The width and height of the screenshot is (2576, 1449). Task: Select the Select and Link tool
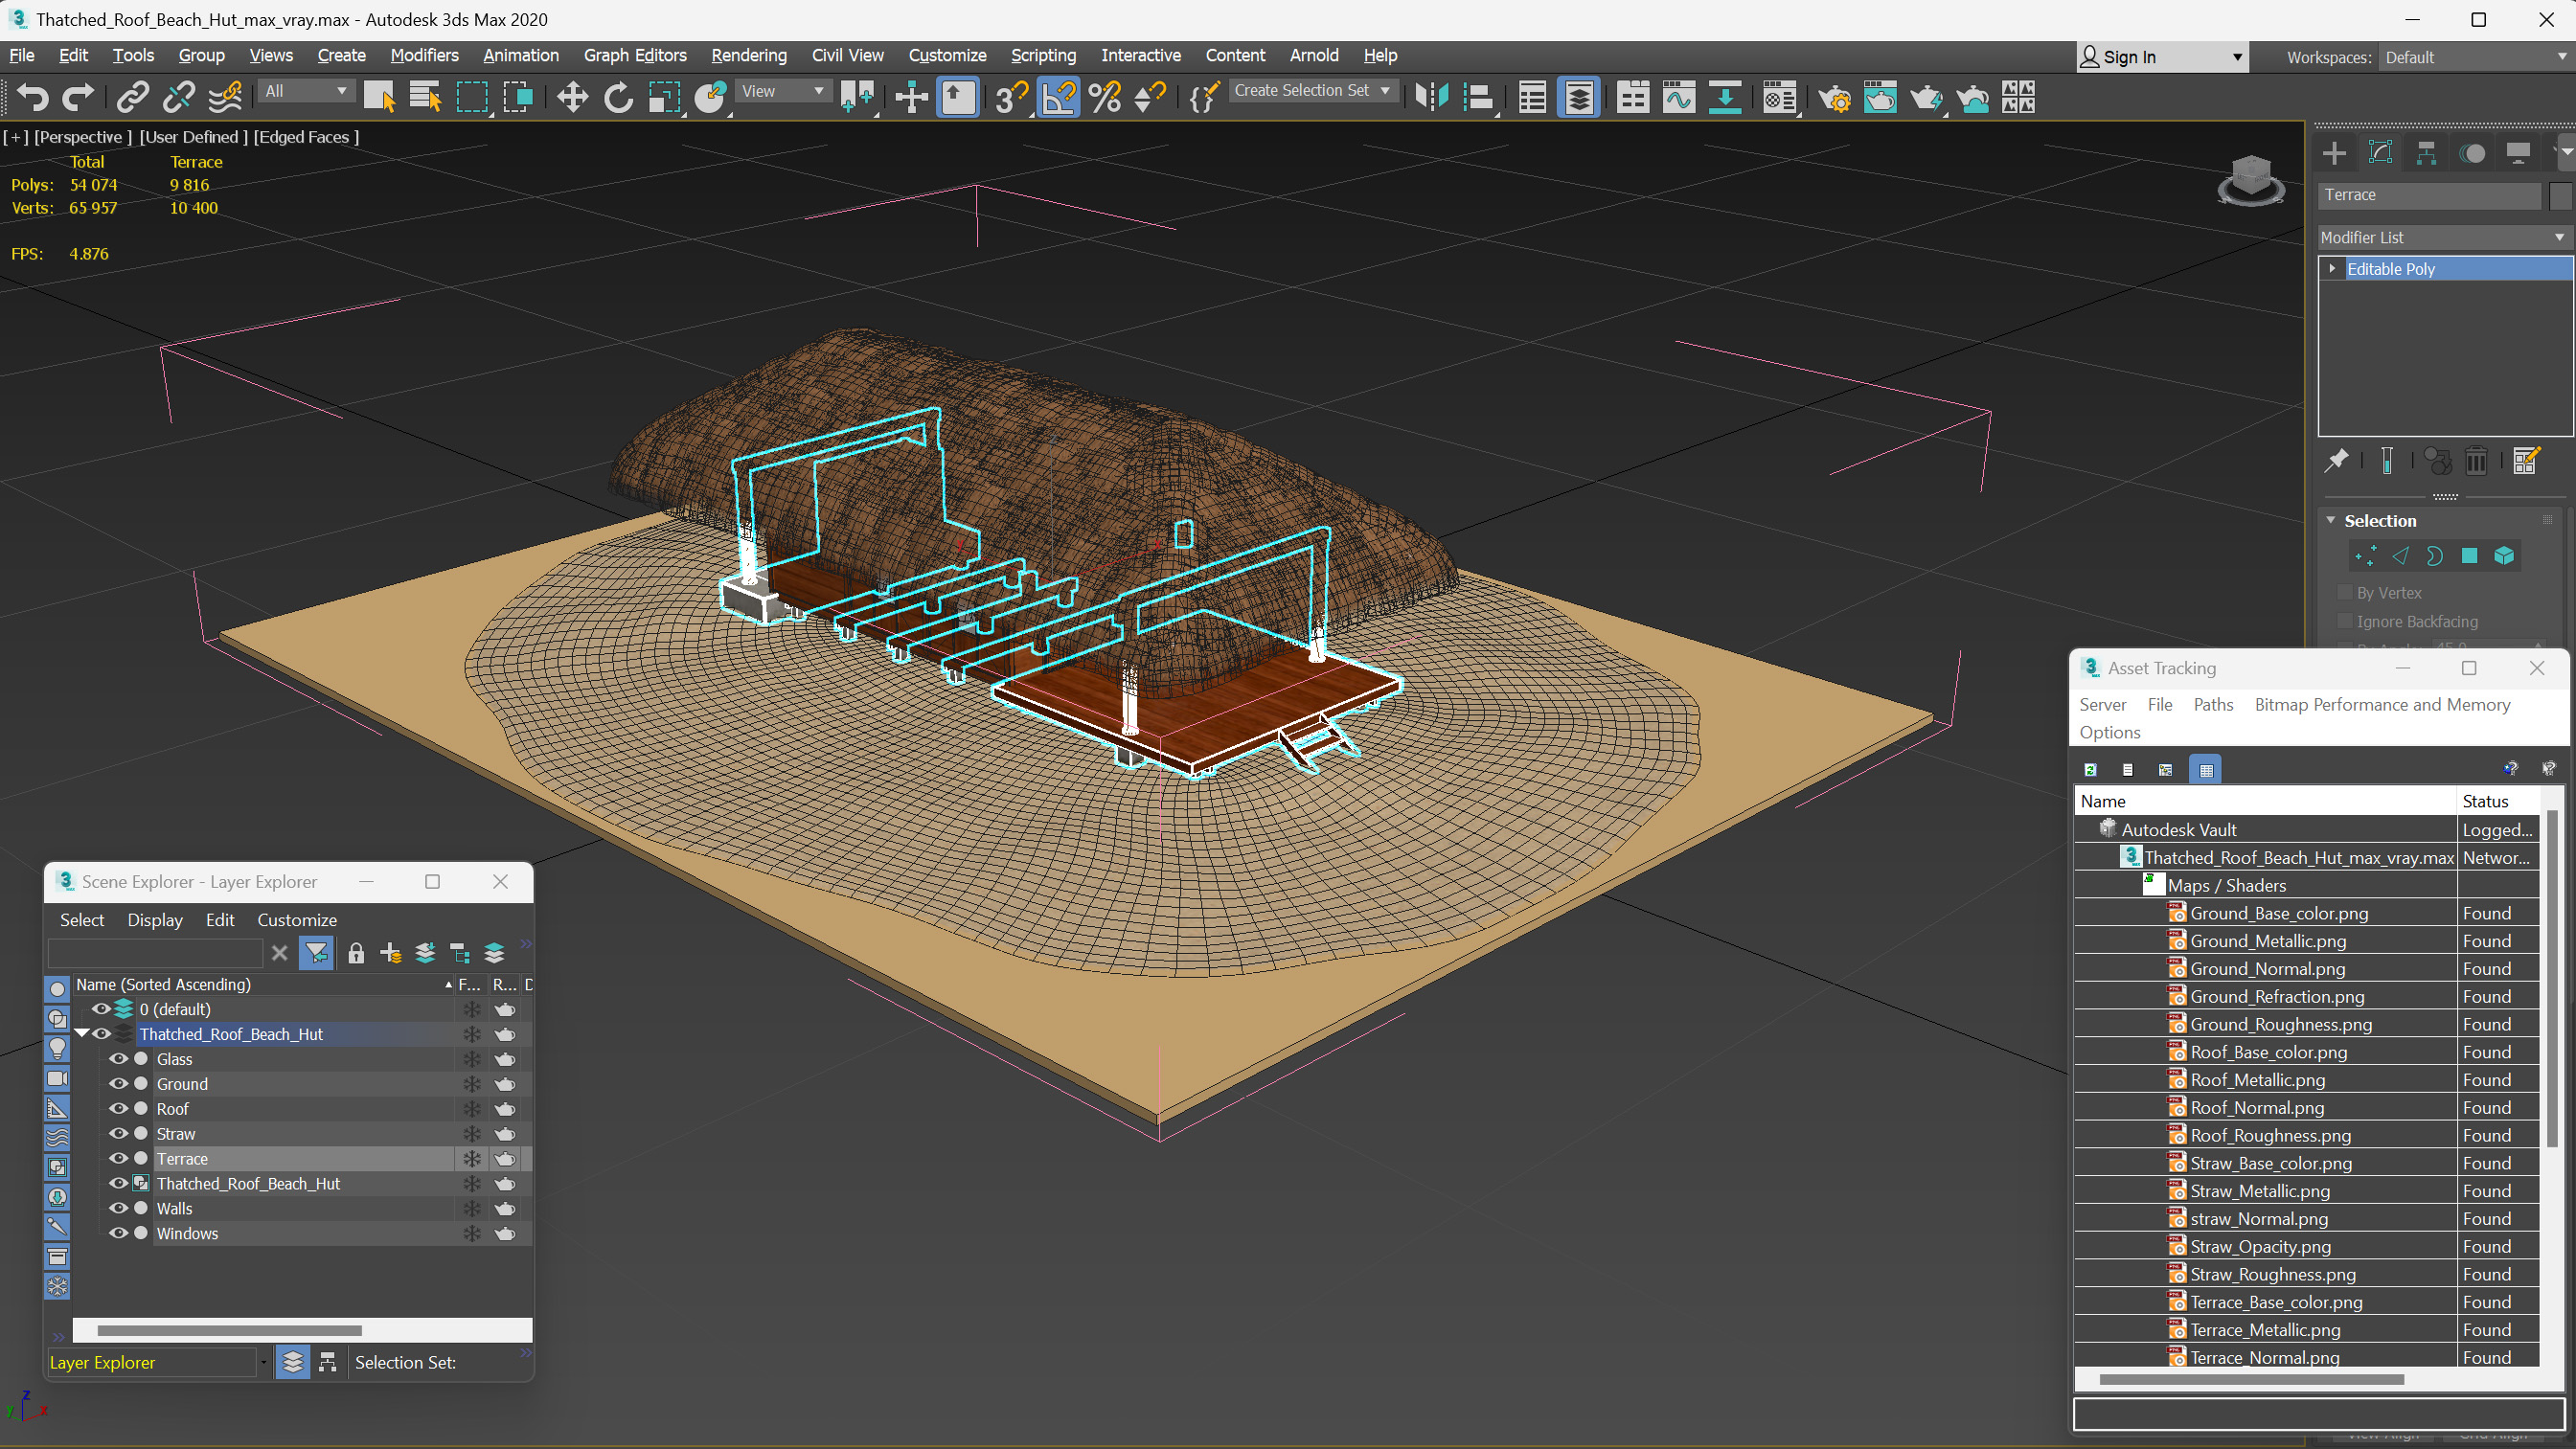[x=132, y=97]
